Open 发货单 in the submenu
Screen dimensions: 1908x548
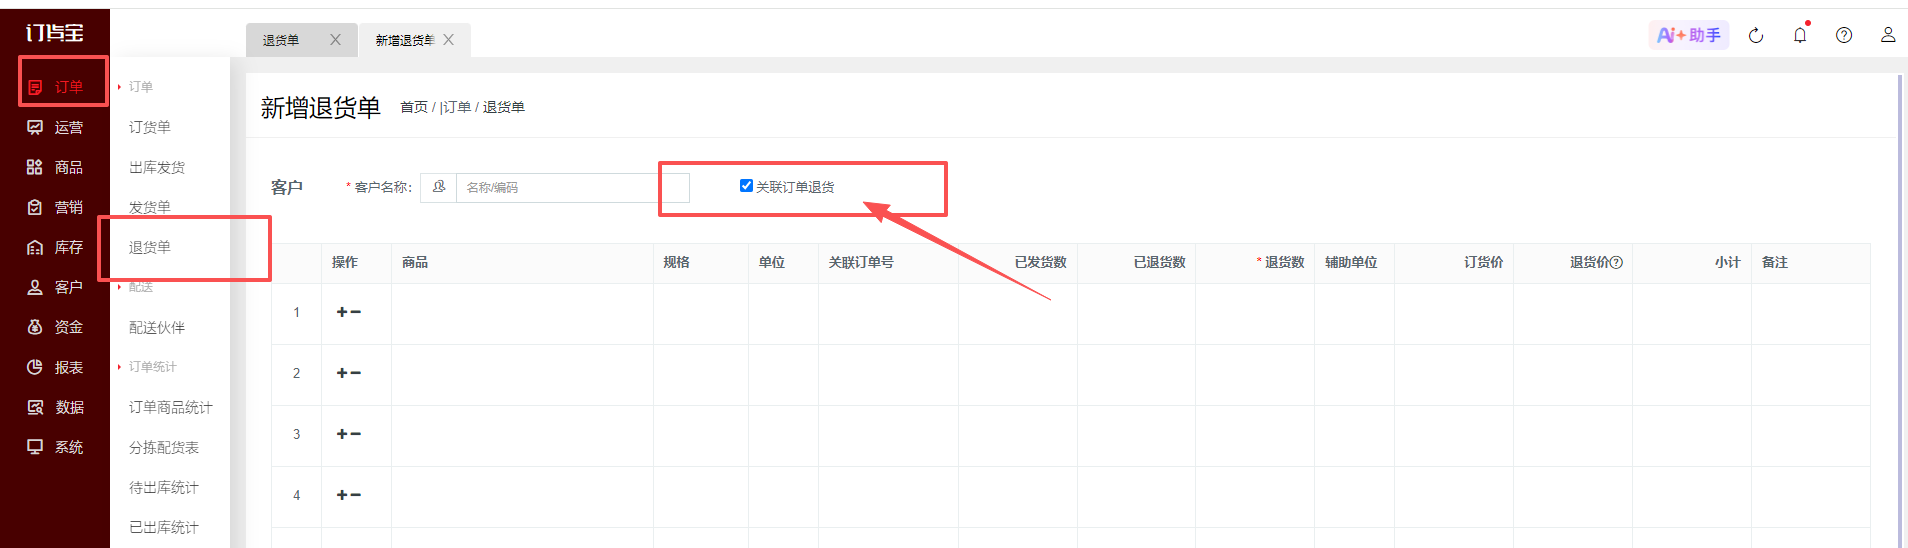(150, 207)
